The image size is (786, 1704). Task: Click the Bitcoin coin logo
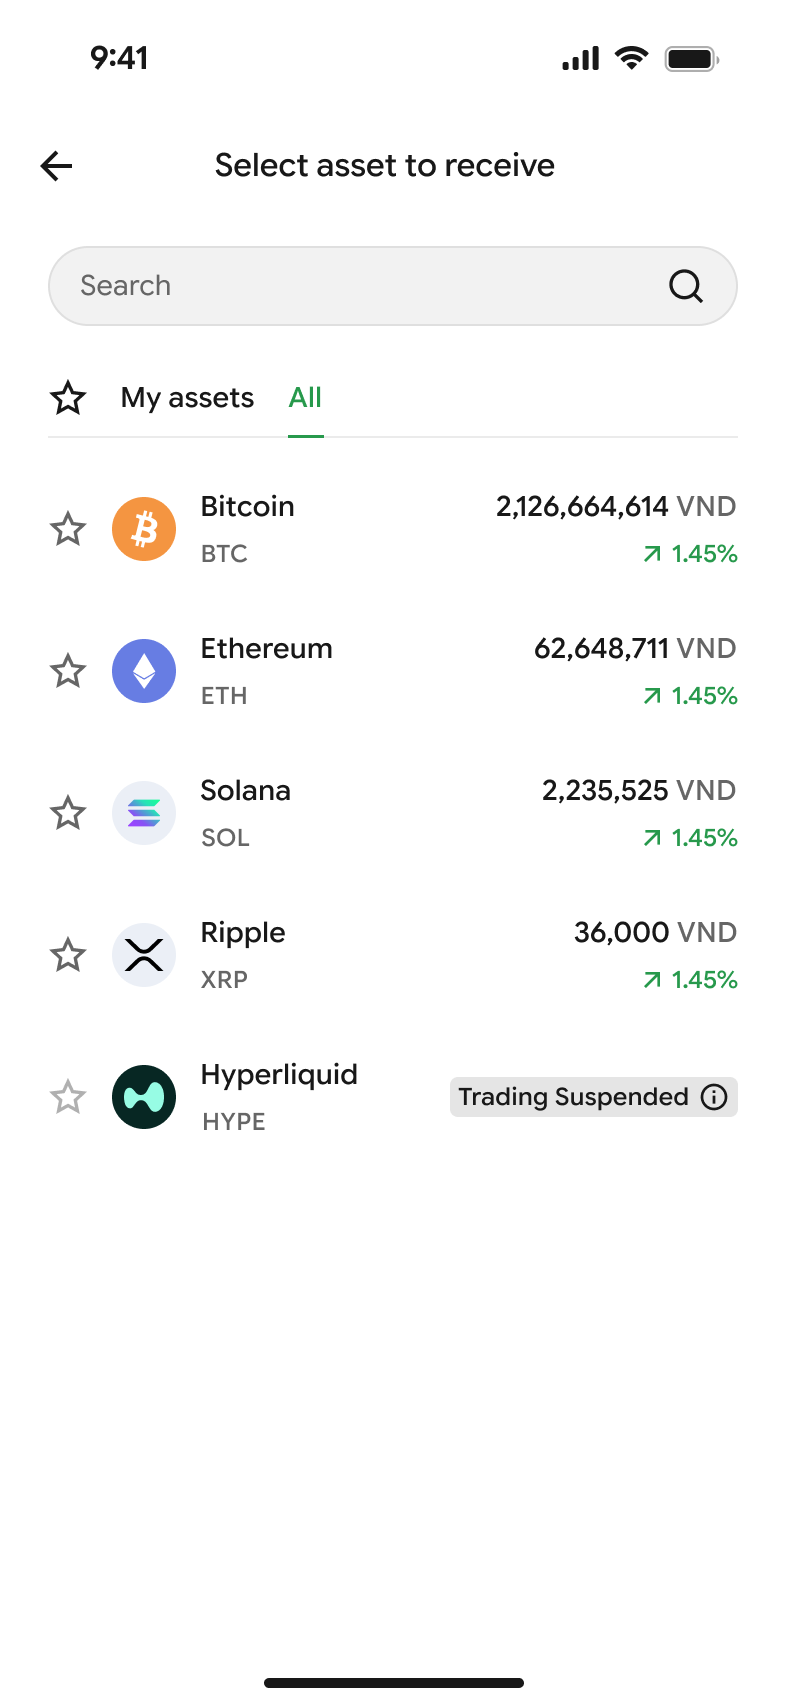click(144, 529)
